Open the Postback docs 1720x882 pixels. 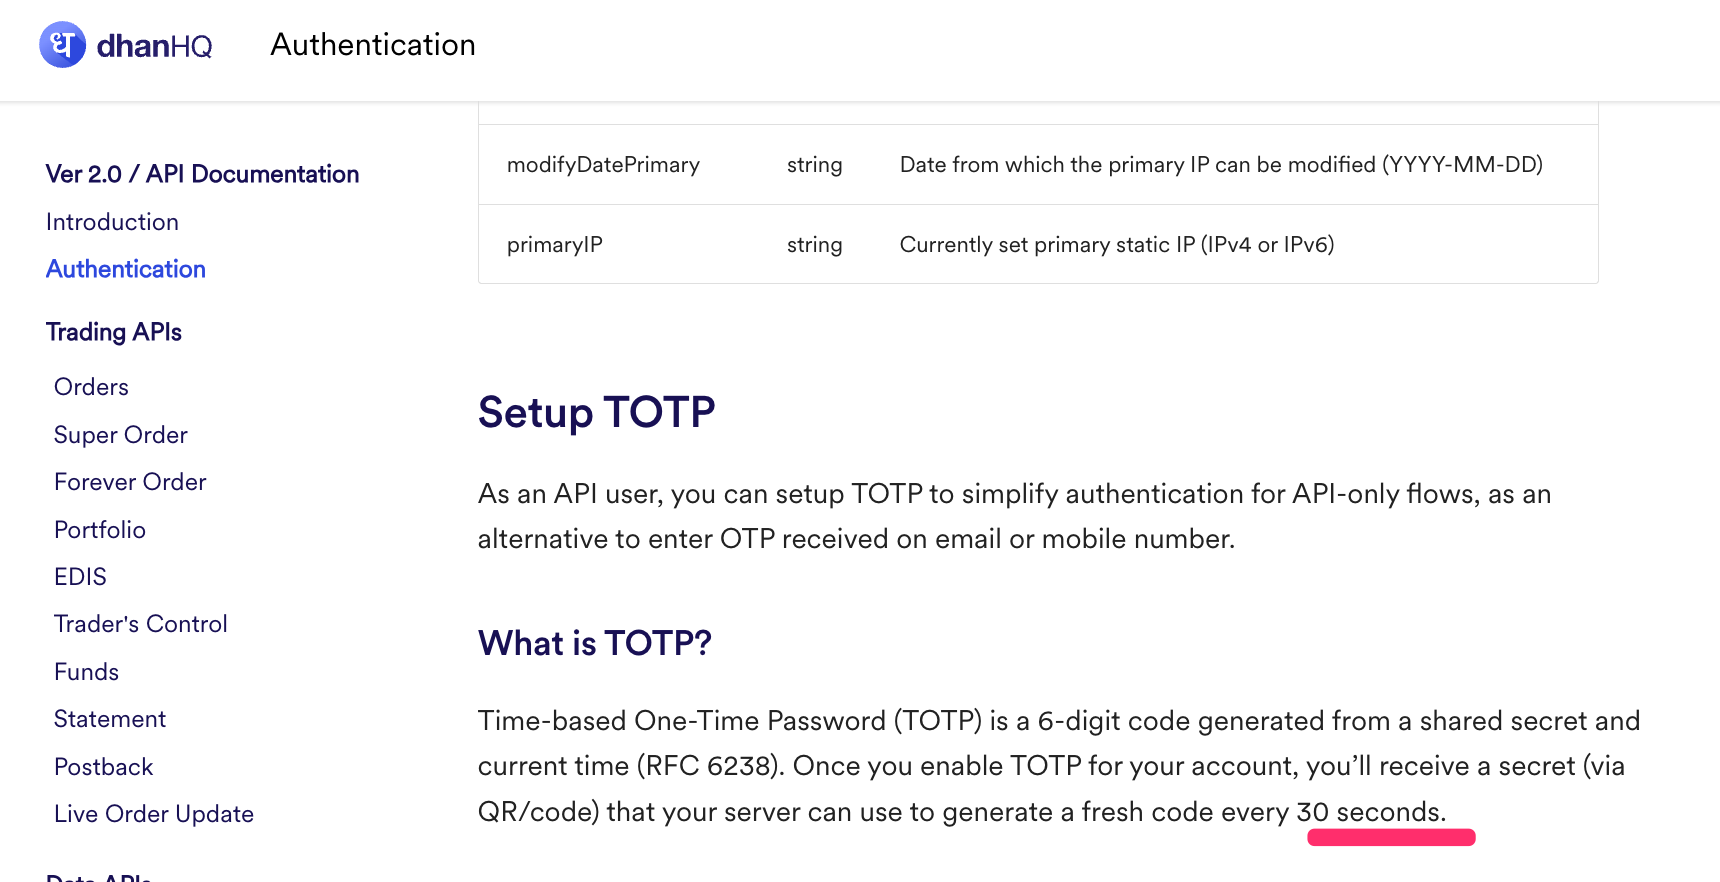click(x=104, y=767)
